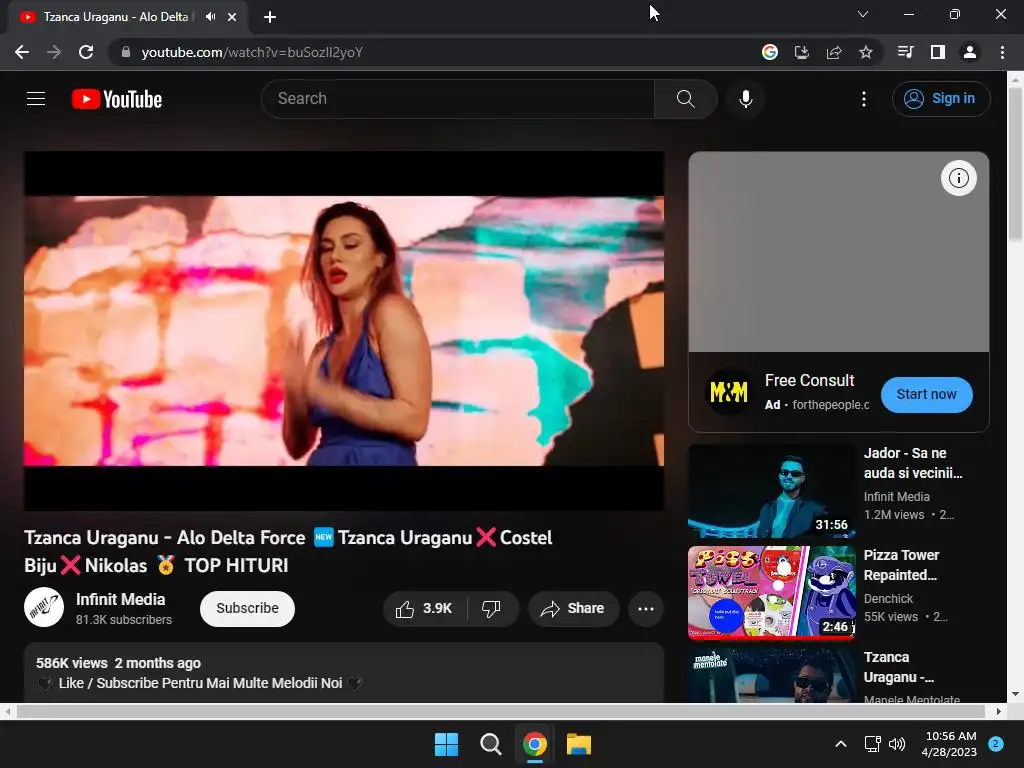This screenshot has height=768, width=1024.
Task: Click the Sign in button
Action: coord(940,99)
